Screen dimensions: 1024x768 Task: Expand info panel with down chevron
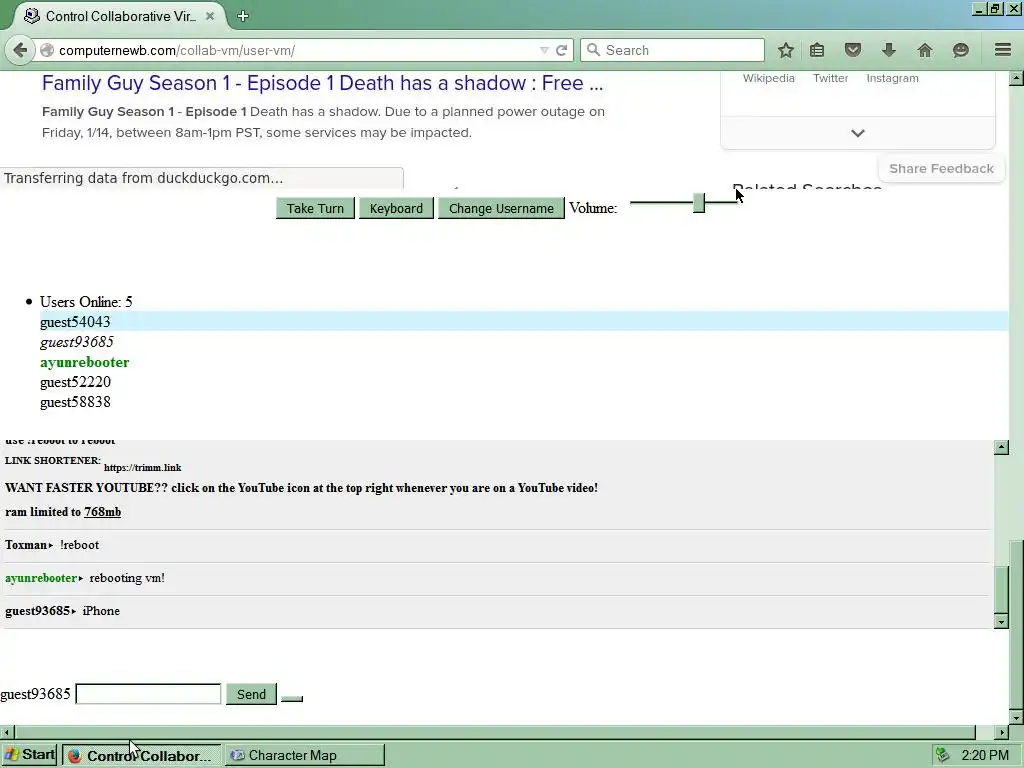[x=858, y=133]
